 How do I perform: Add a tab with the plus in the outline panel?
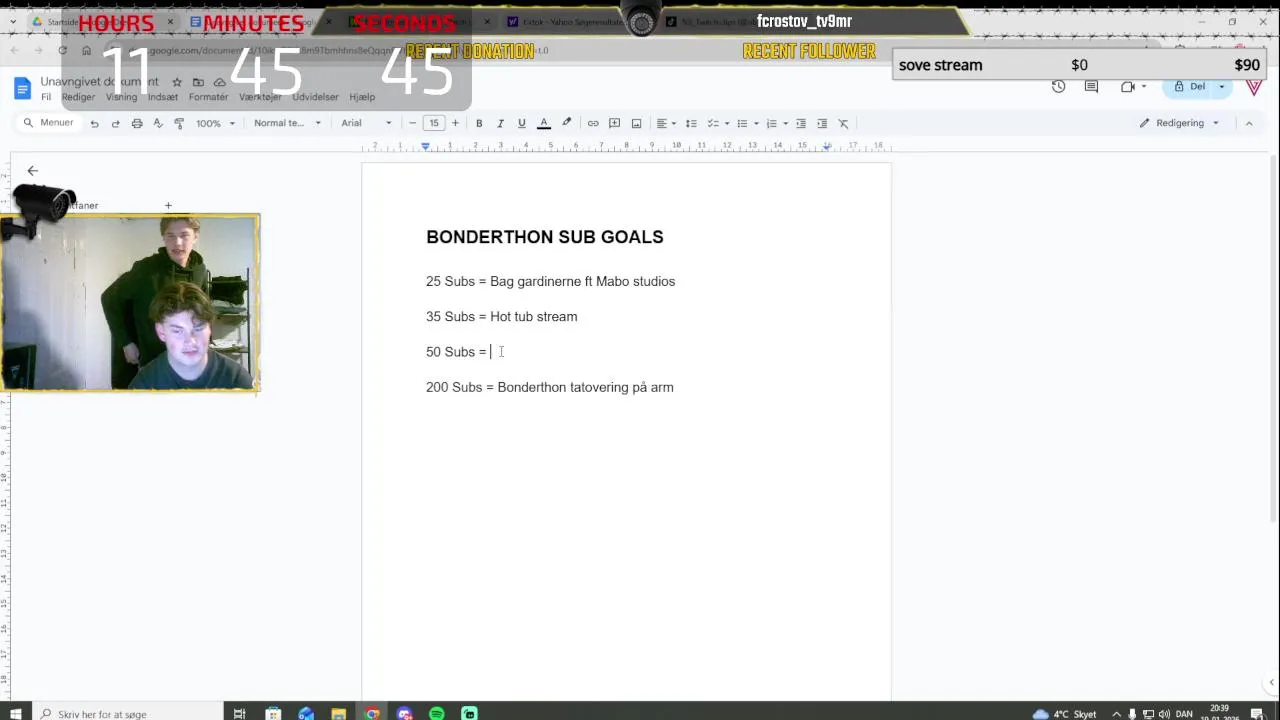pos(168,206)
